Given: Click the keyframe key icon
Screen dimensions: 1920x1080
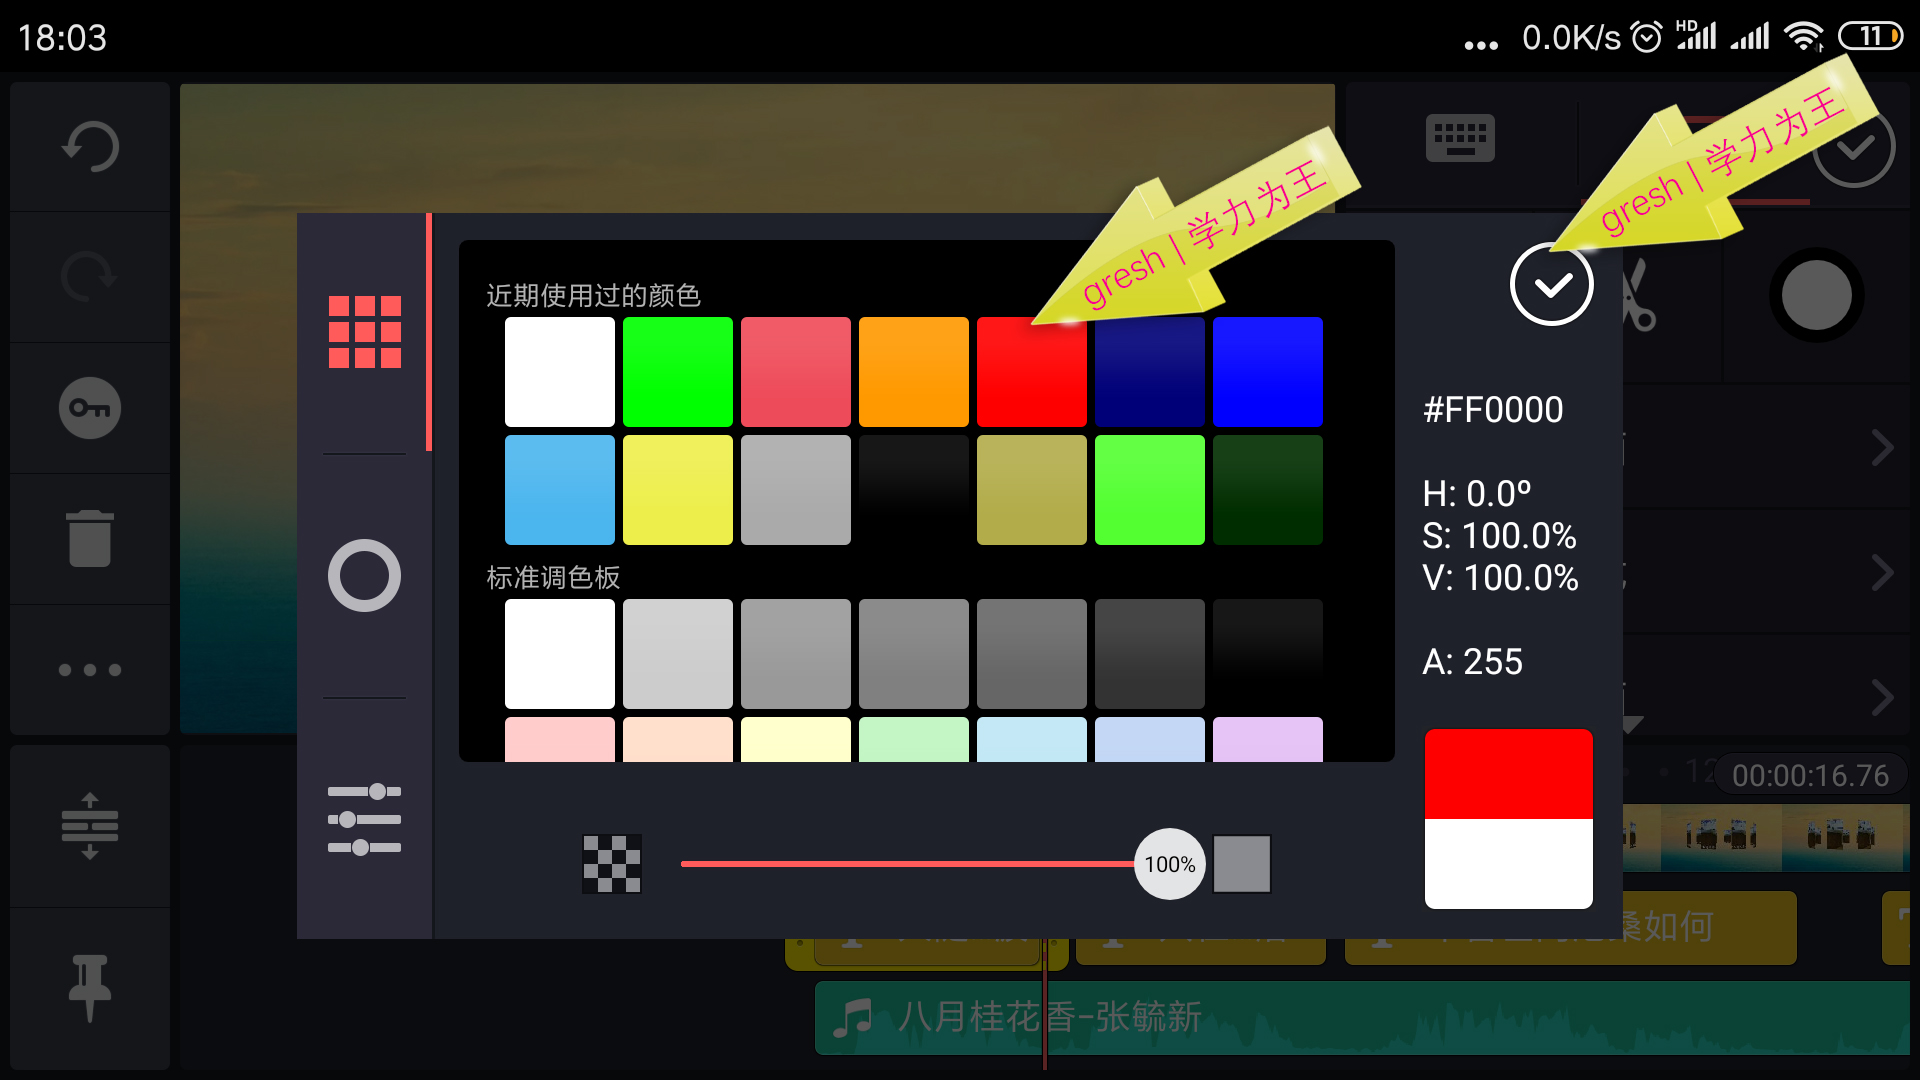Looking at the screenshot, I should 90,408.
